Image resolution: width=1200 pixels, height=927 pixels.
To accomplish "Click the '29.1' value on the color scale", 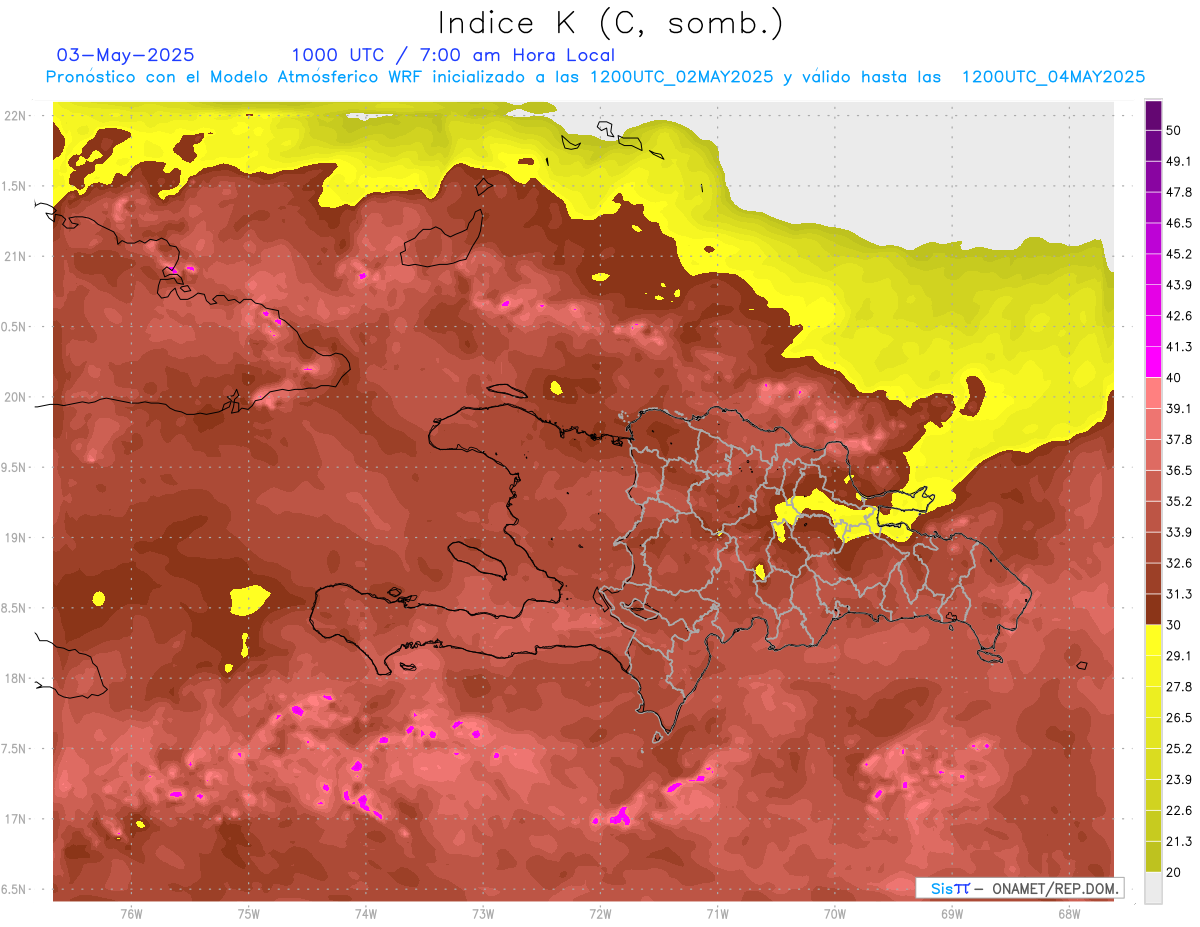I will [x=1179, y=656].
